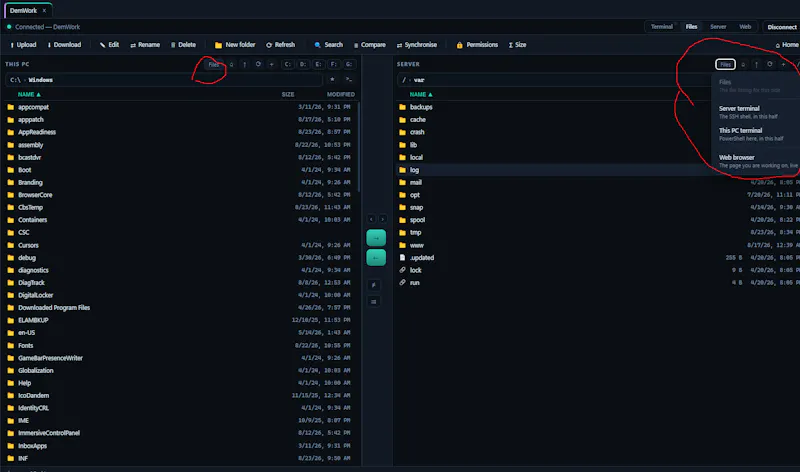Select the www folder on the server
Screen dimensions: 800x472
point(598,245)
